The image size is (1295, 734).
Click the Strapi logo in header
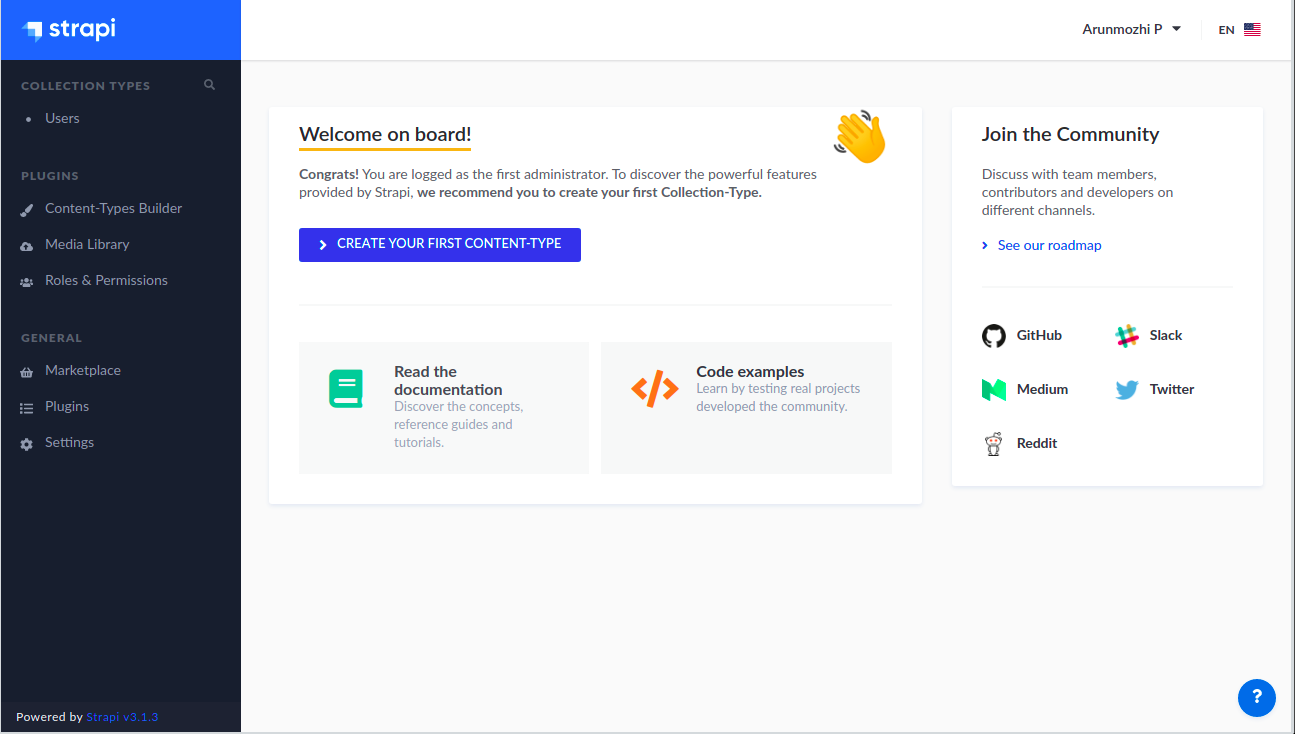69,30
